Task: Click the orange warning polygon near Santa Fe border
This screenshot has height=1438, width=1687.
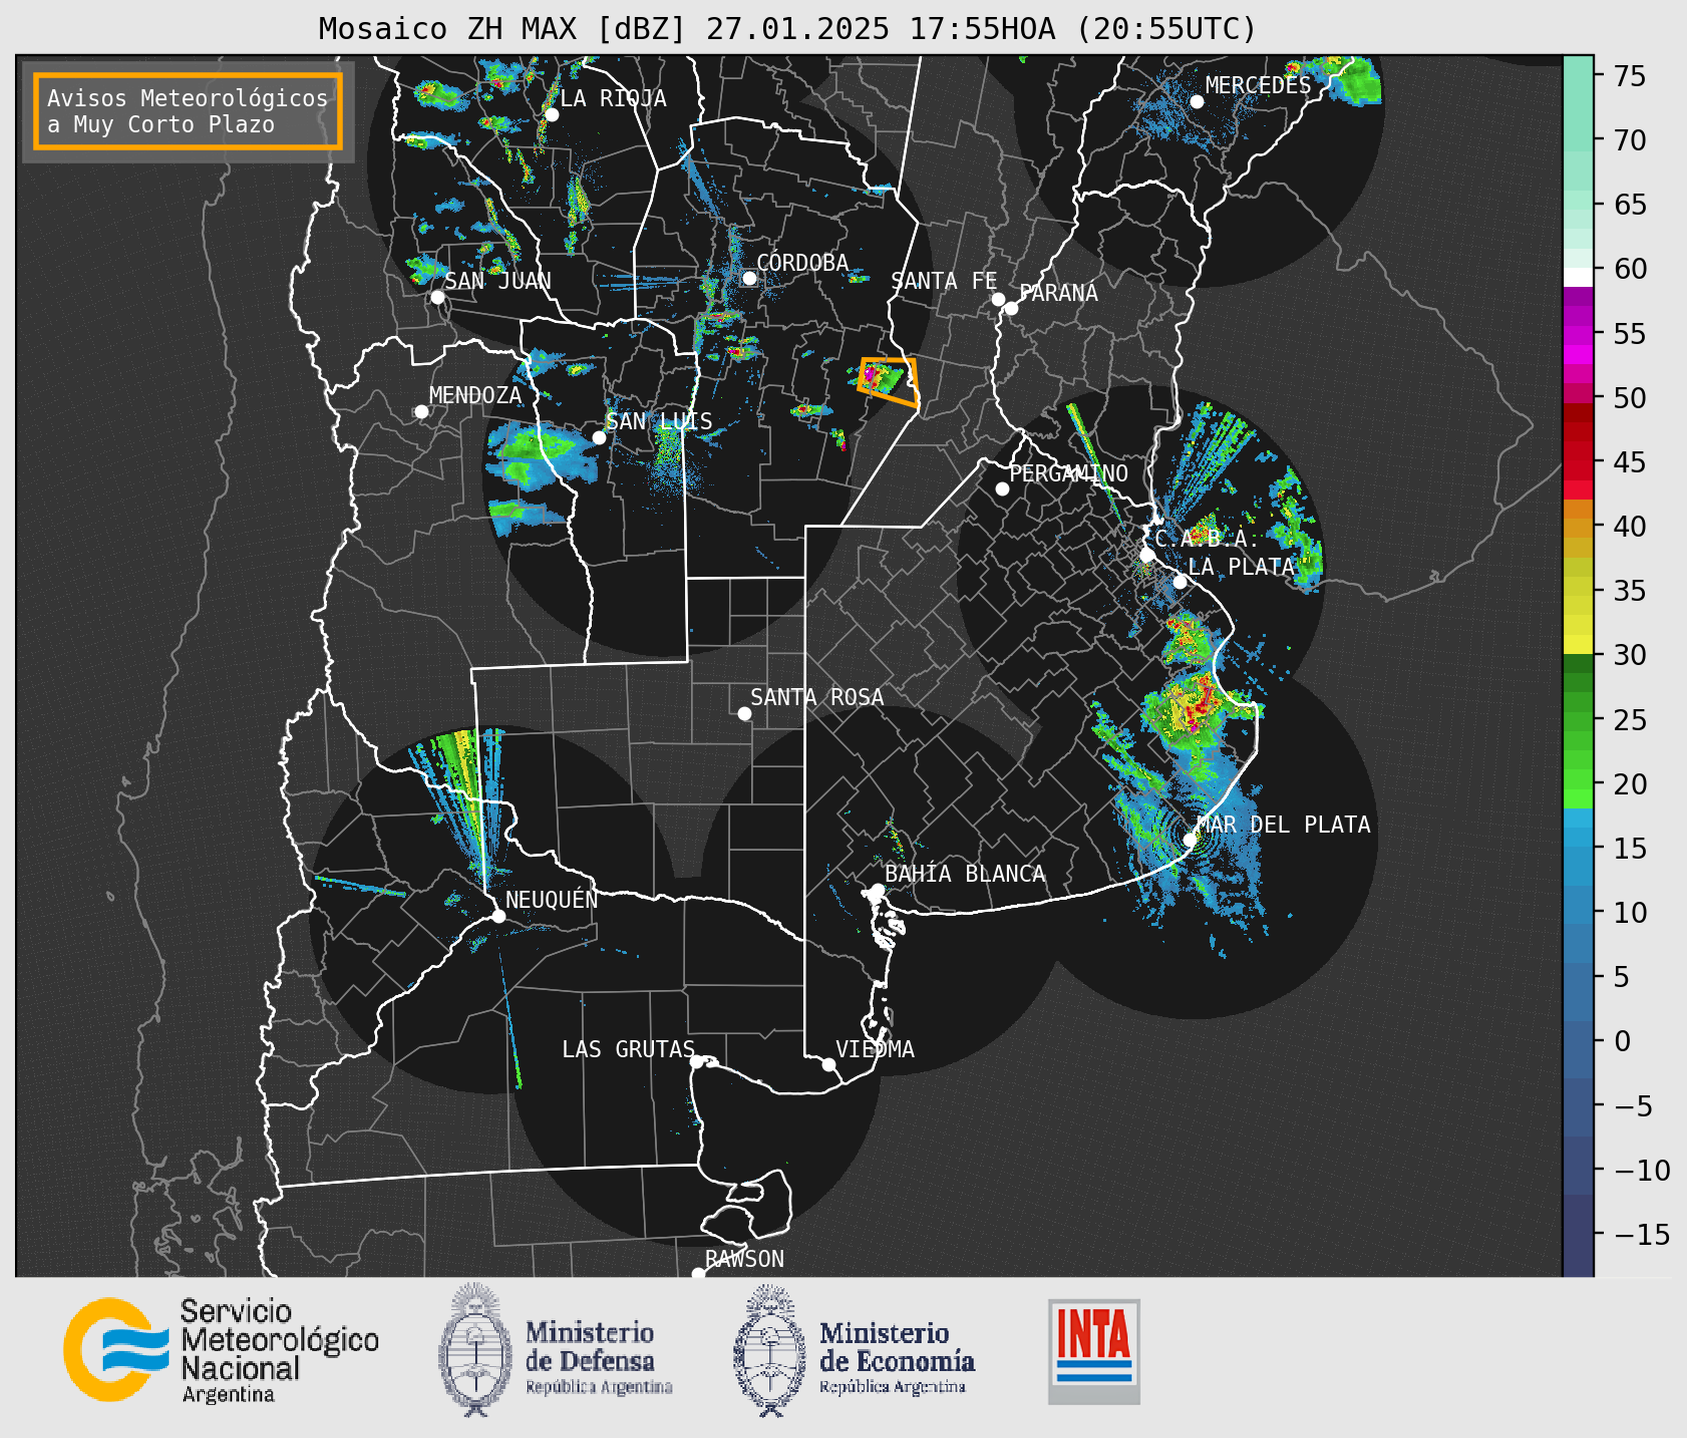Action: click(889, 381)
